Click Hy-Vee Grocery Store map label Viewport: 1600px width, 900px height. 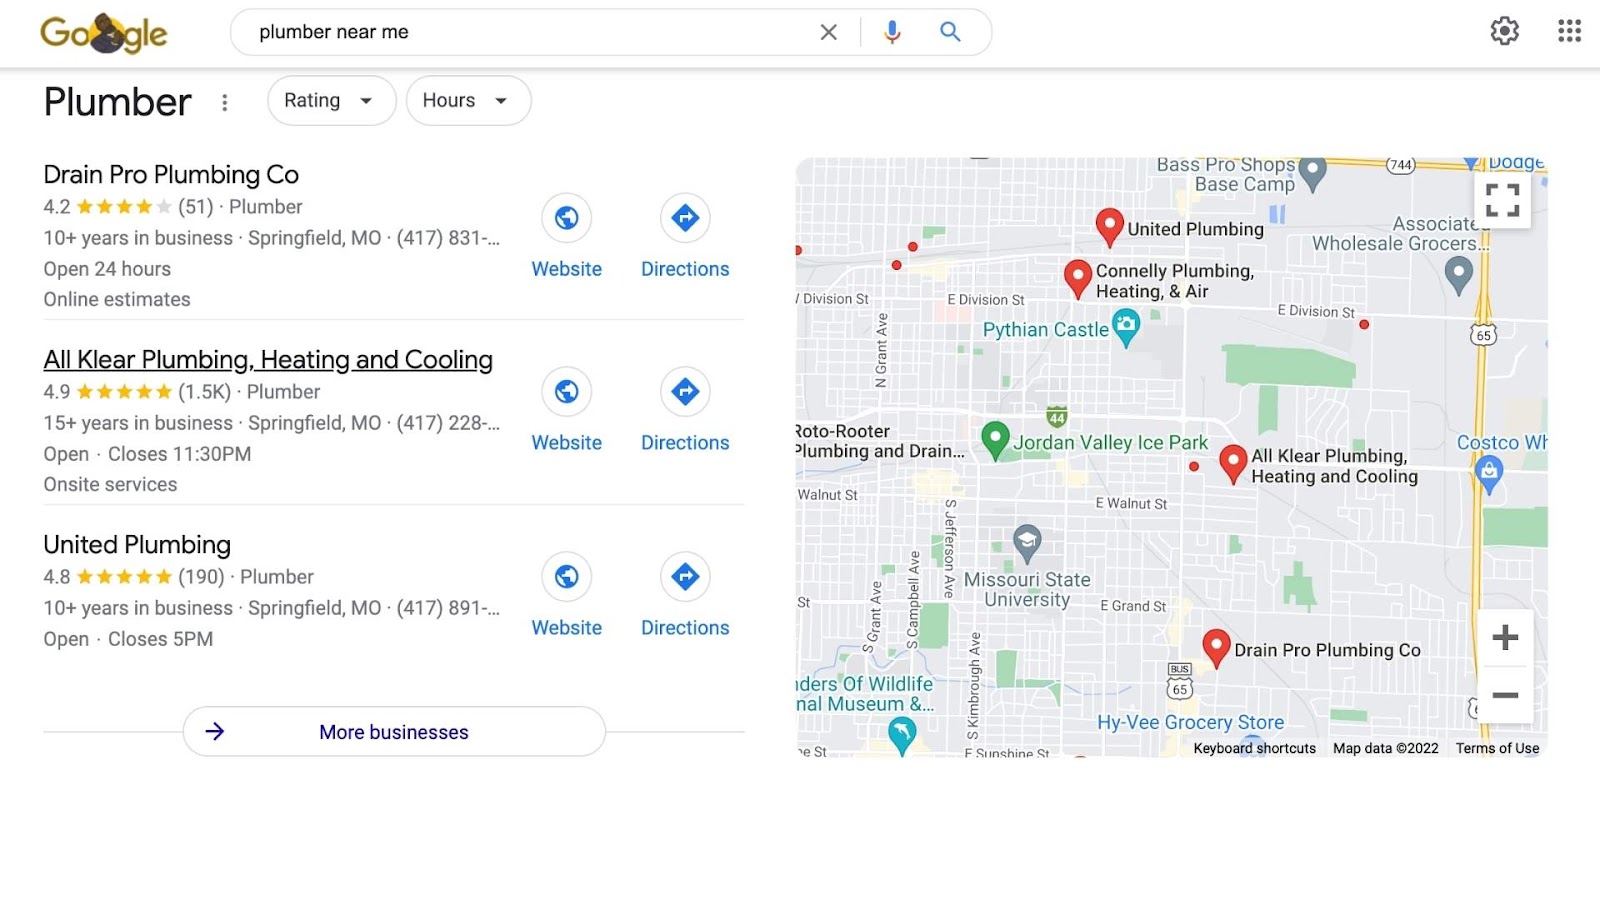tap(1190, 722)
